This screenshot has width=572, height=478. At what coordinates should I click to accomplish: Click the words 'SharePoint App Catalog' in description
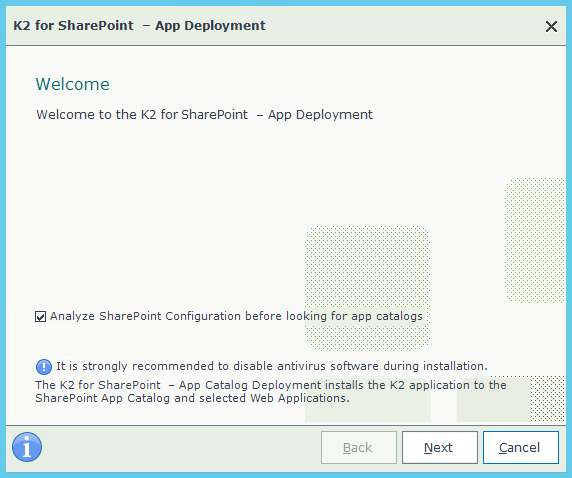[x=103, y=398]
